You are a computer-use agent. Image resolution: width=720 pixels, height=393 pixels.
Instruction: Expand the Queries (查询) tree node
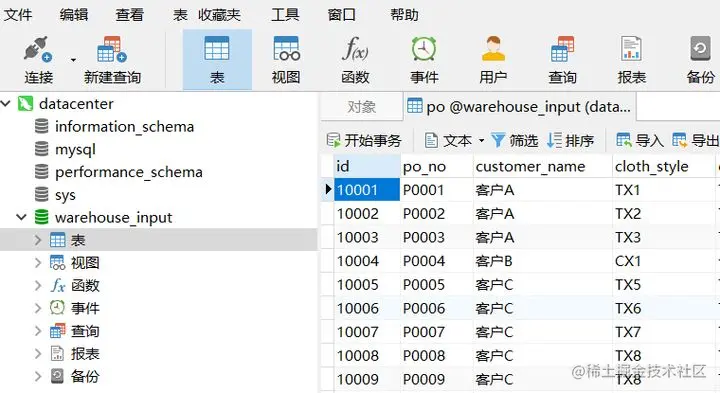(x=38, y=331)
